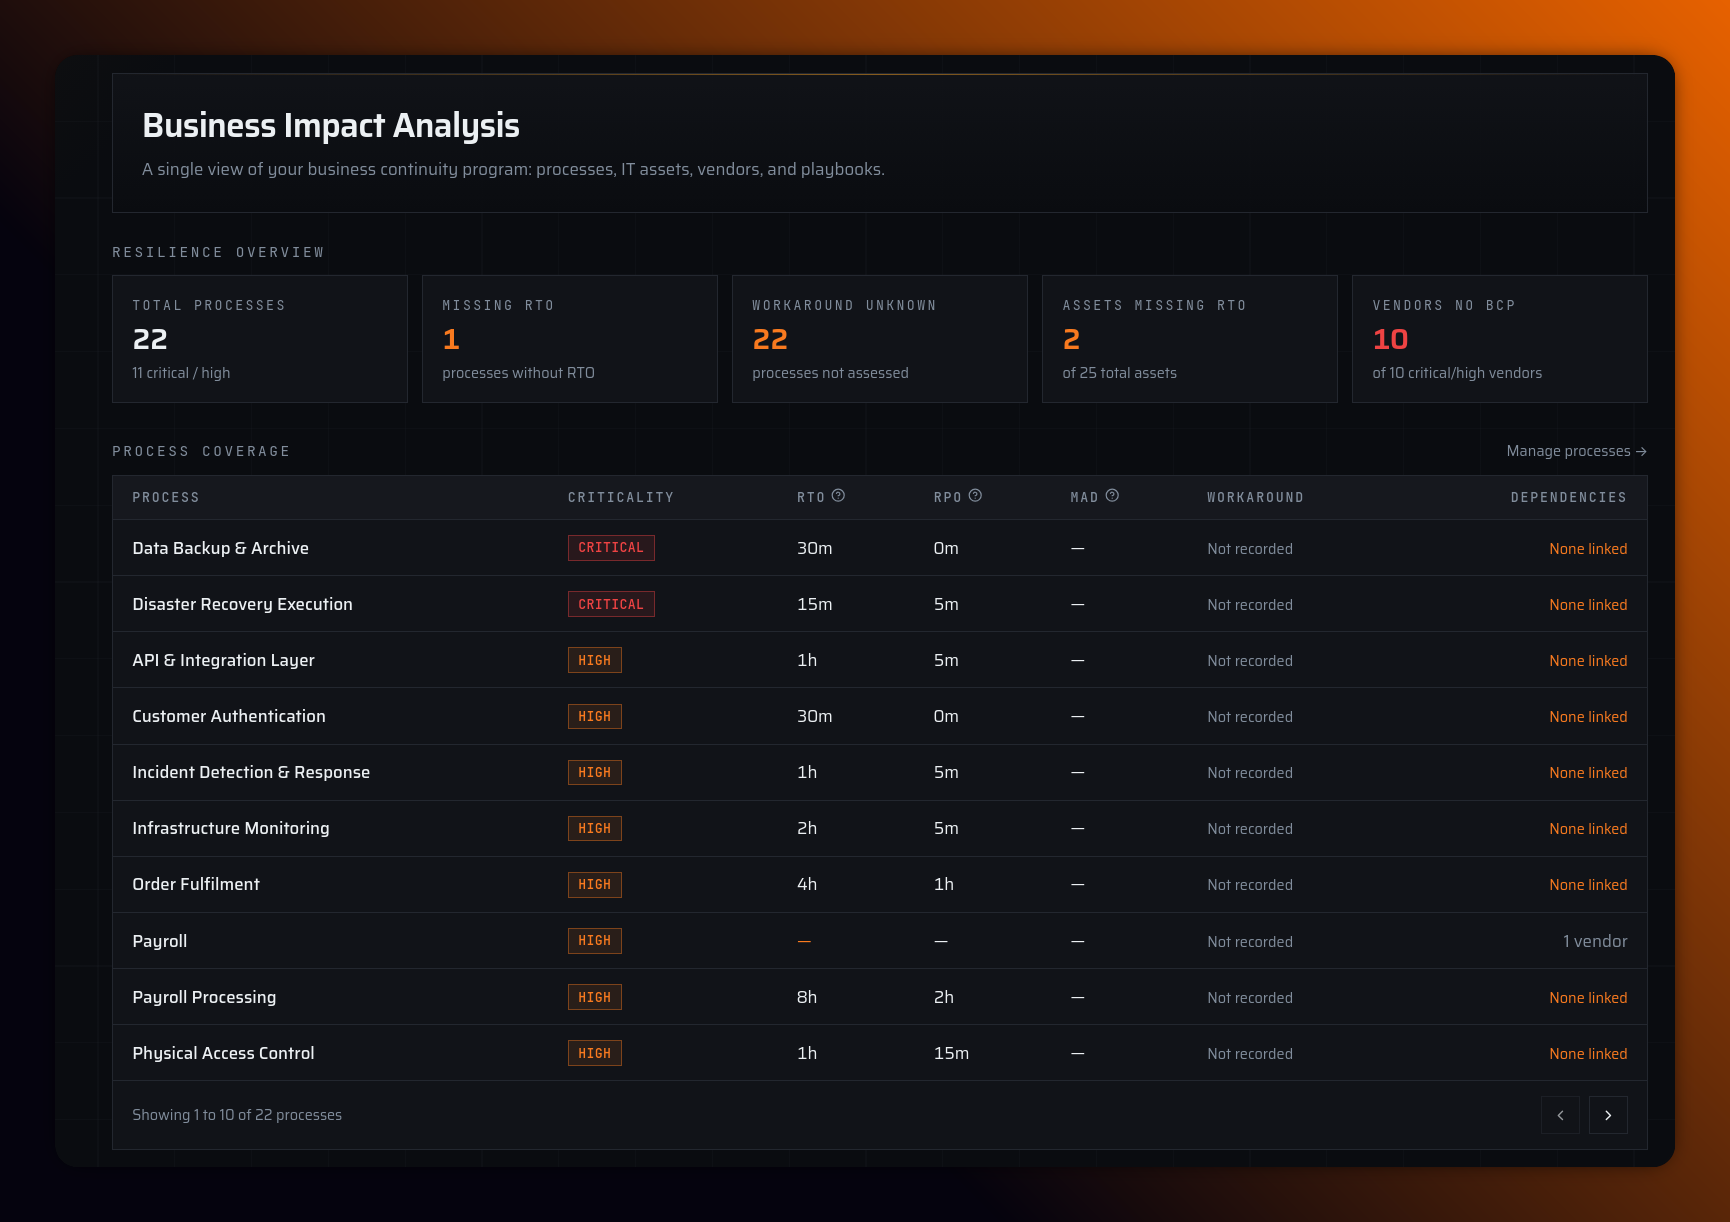1730x1222 pixels.
Task: Click CRITICAL badge for Disaster Recovery Execution
Action: click(611, 604)
